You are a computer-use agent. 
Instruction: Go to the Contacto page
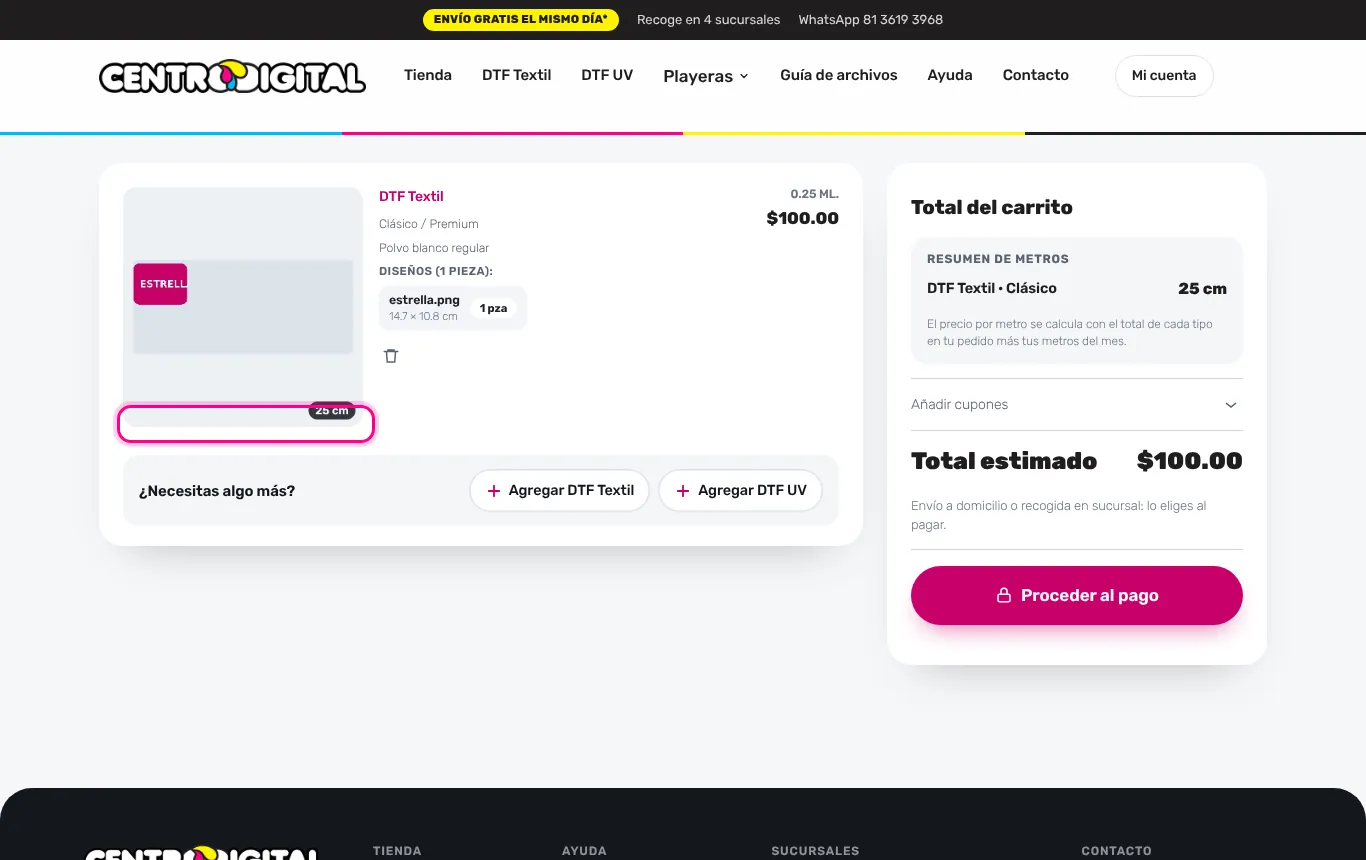click(x=1036, y=75)
